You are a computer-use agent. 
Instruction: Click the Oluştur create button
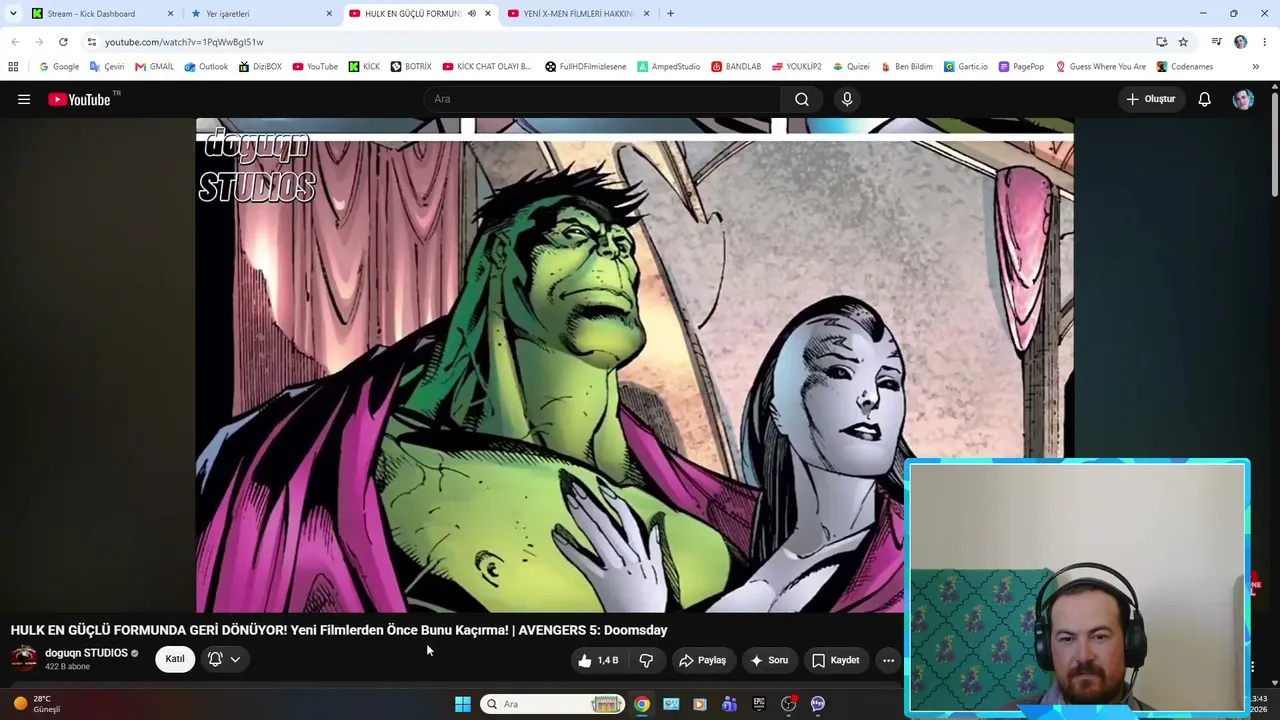coord(1151,99)
